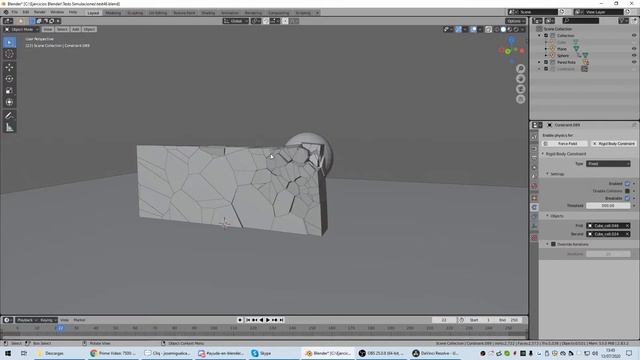Toggle visibility eye of Plane object
The height and width of the screenshot is (360, 640).
pos(634,49)
